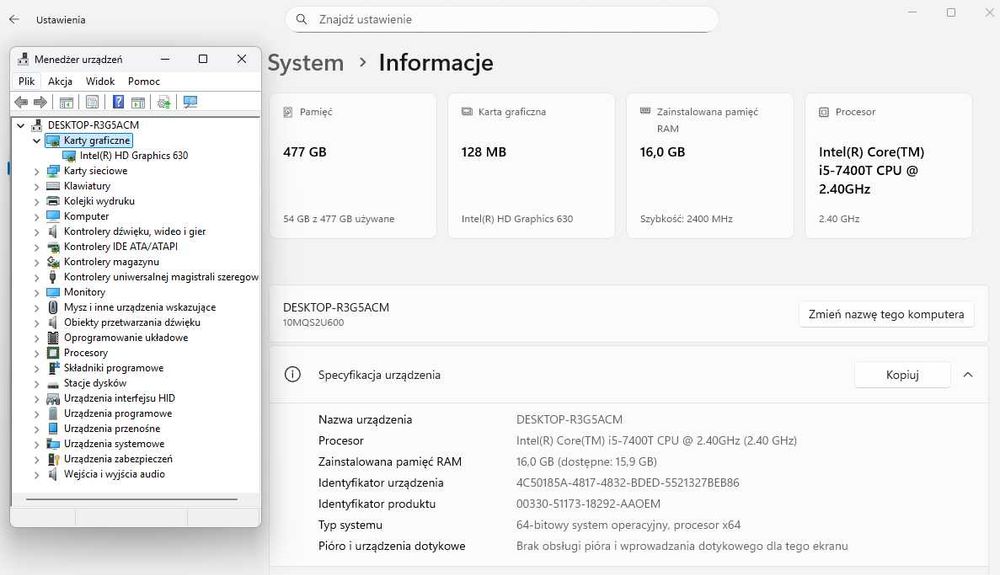Image resolution: width=1000 pixels, height=575 pixels.
Task: Open the blue Help question-mark icon
Action: point(118,102)
